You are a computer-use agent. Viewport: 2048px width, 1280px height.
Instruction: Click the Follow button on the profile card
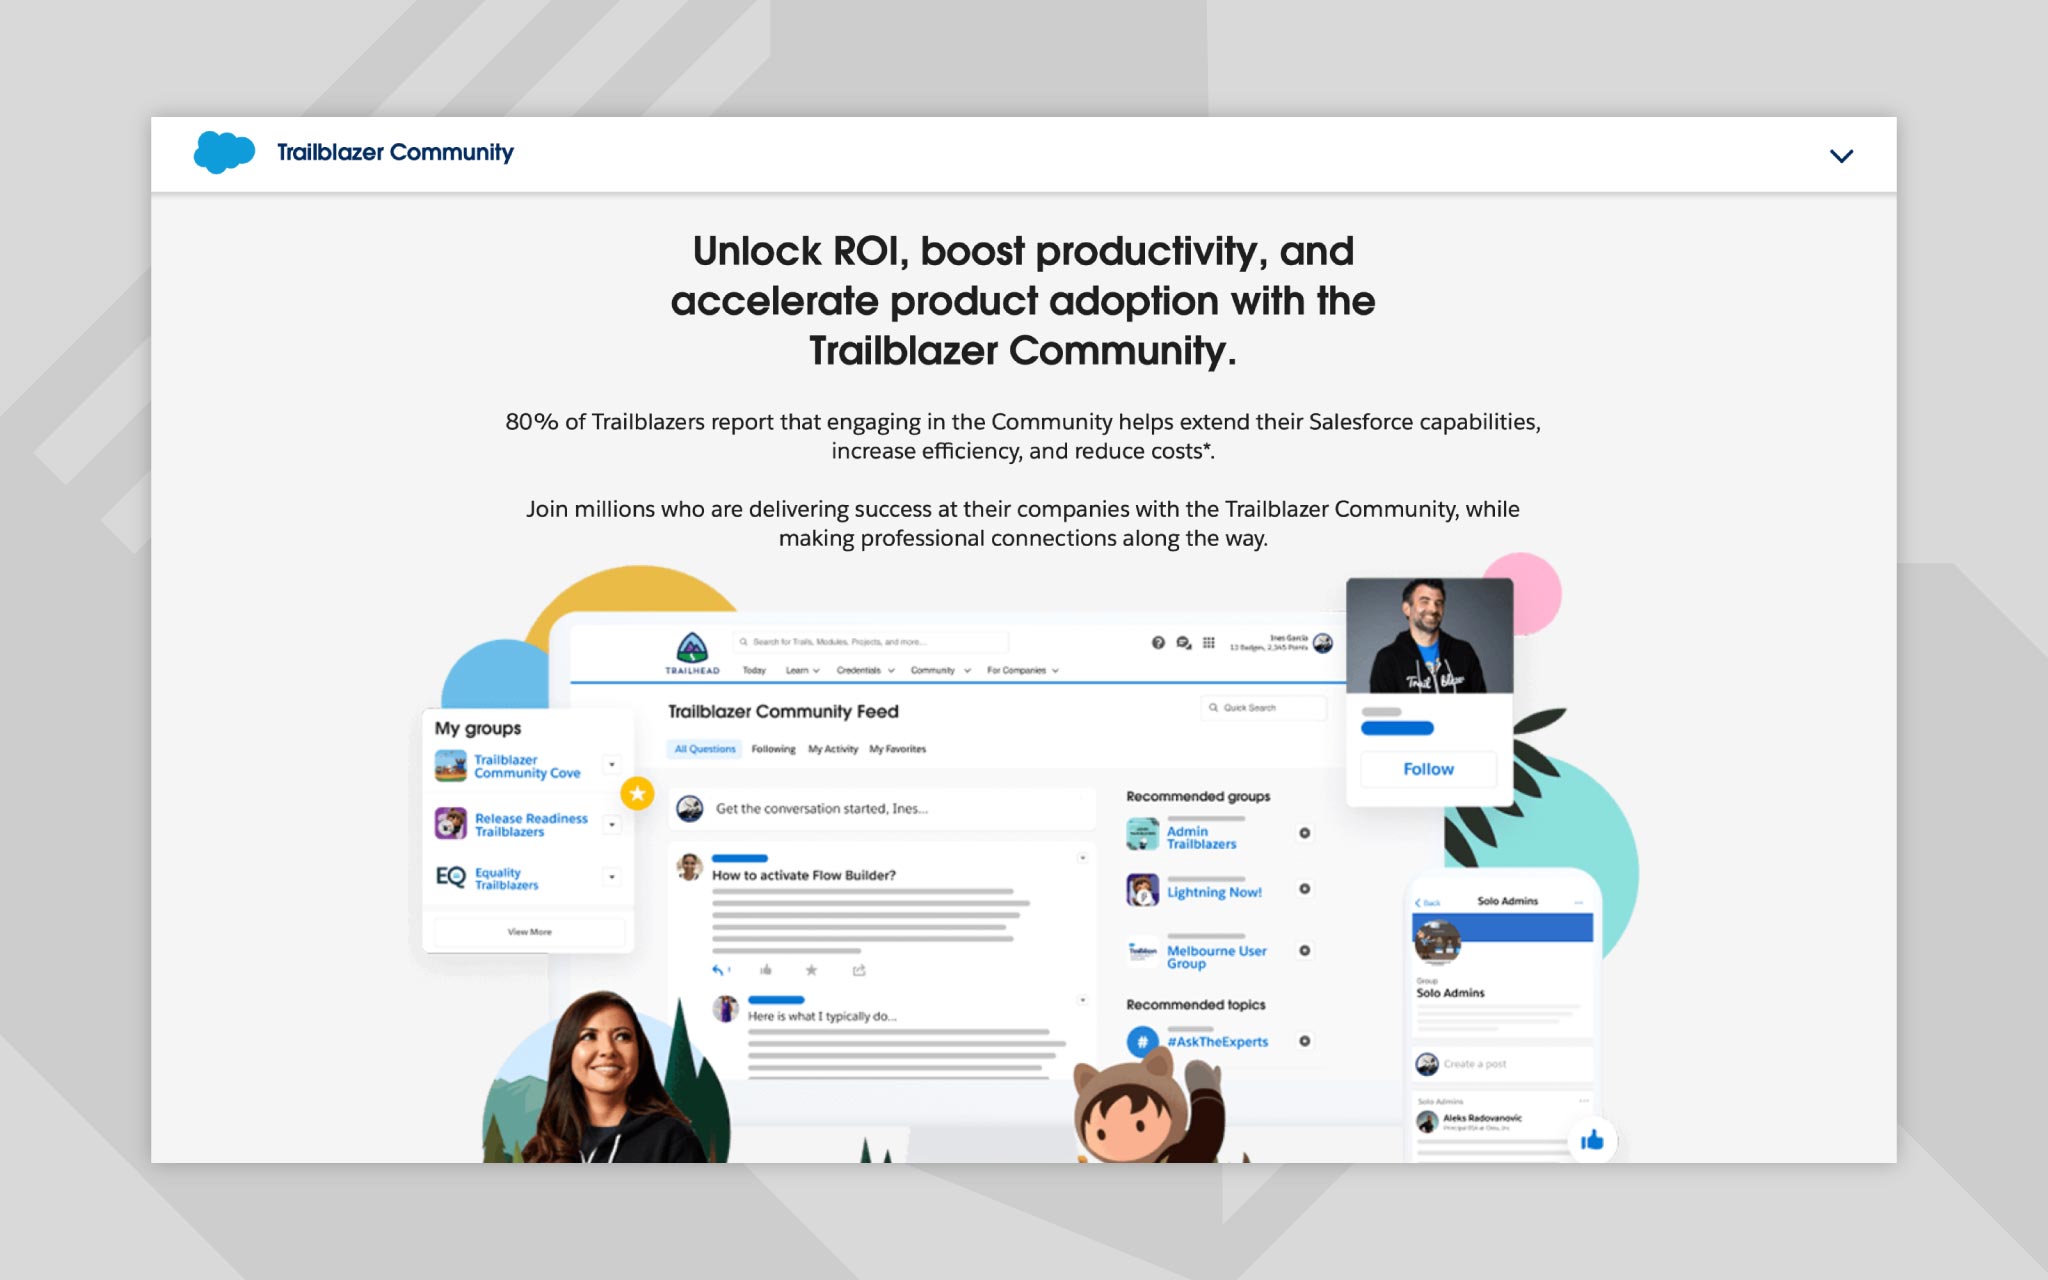coord(1427,769)
